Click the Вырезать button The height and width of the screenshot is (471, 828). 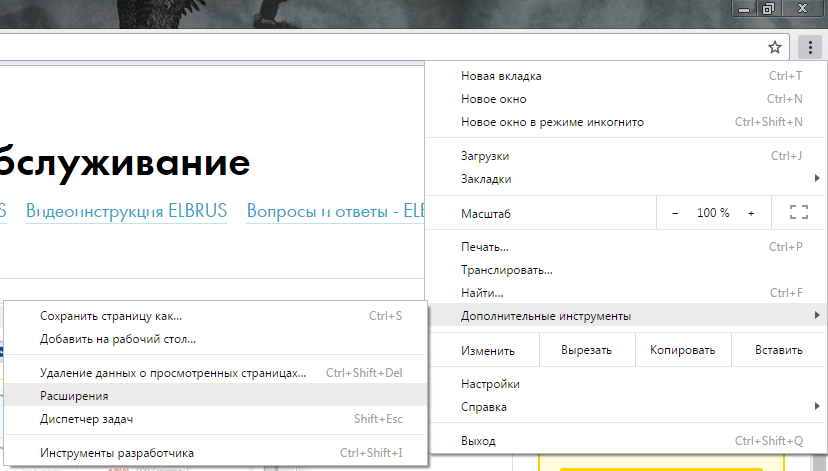[x=586, y=351]
